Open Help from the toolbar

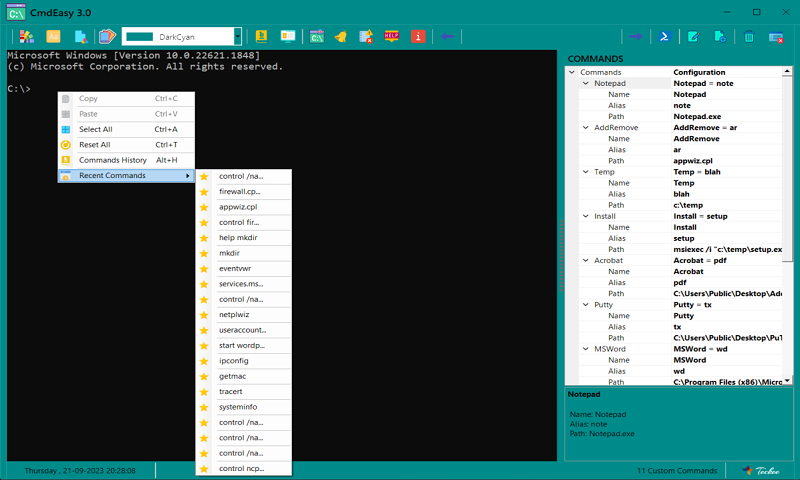click(x=391, y=36)
